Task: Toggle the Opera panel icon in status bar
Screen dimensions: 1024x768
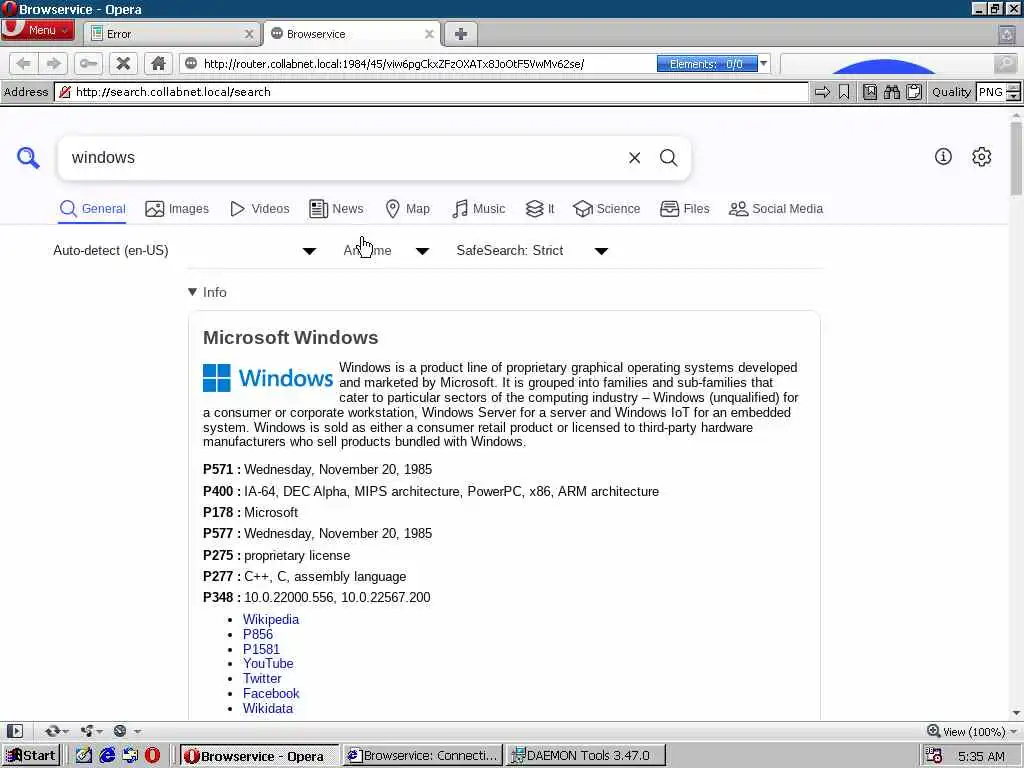Action: (x=14, y=731)
